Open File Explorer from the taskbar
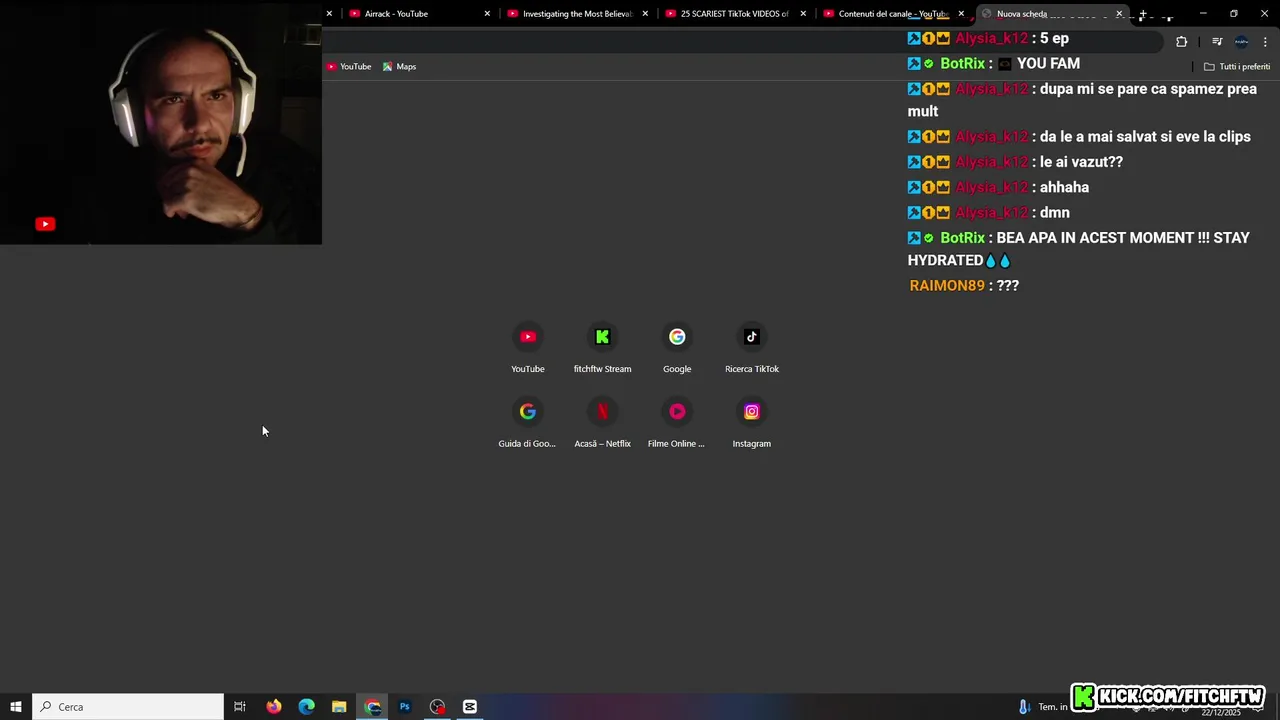This screenshot has width=1280, height=720. pos(339,707)
